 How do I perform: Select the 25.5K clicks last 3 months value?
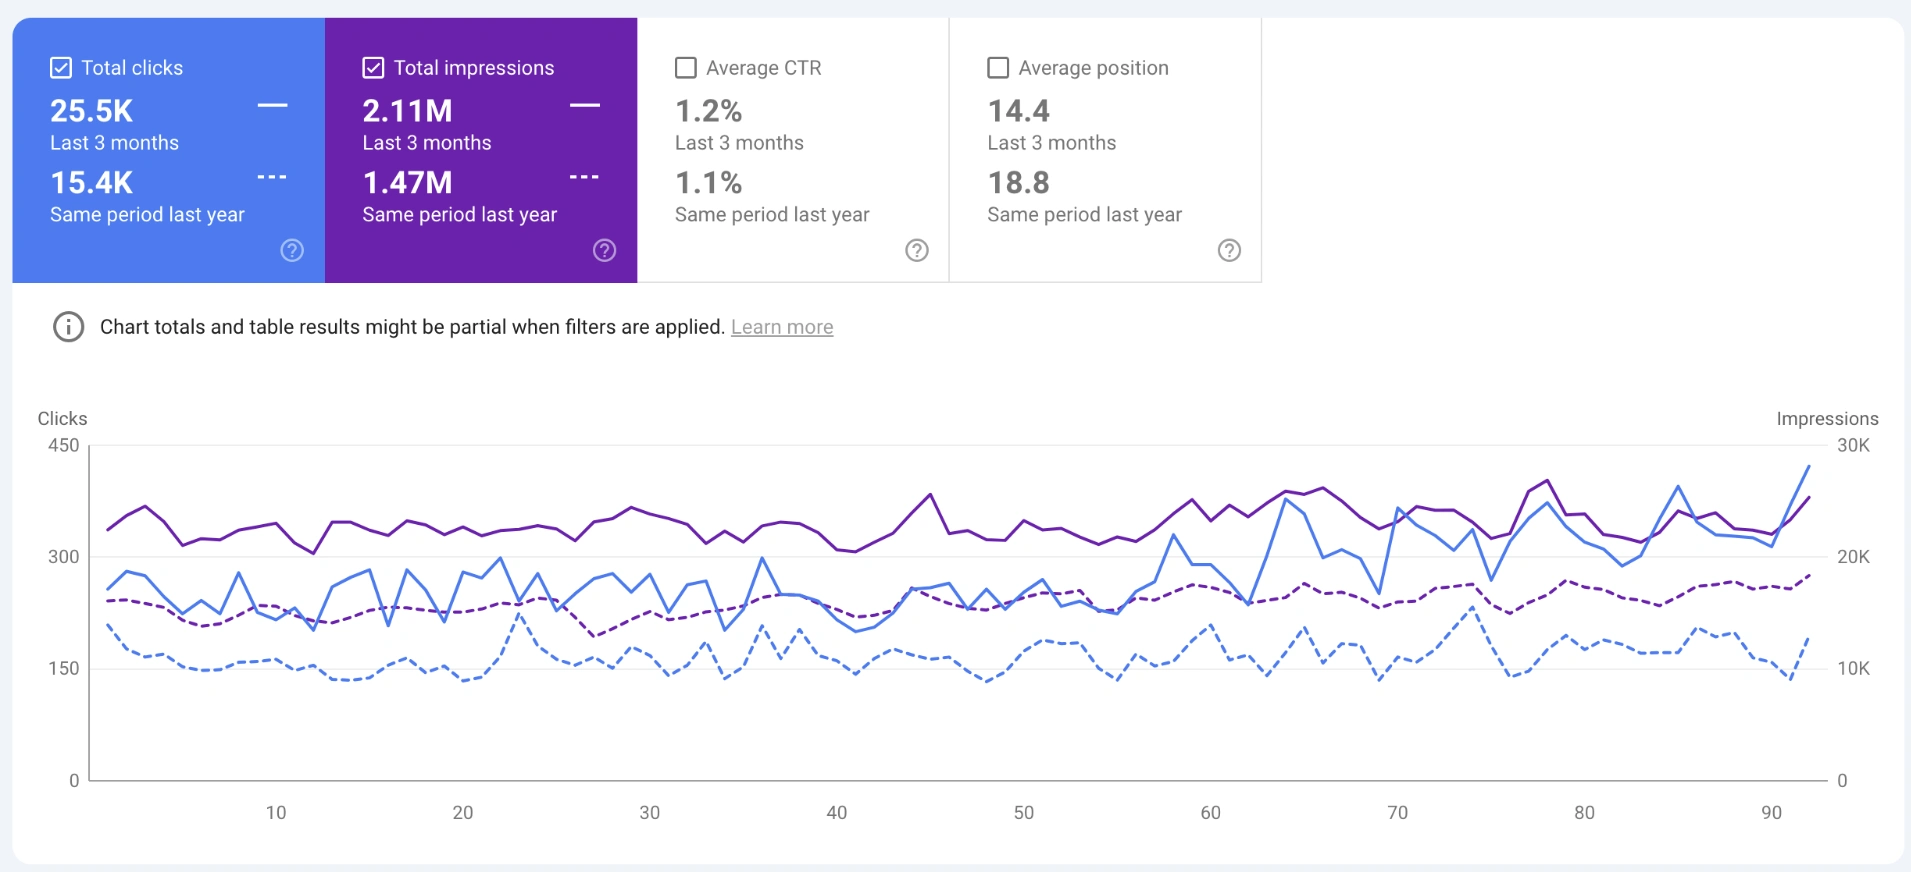coord(92,111)
